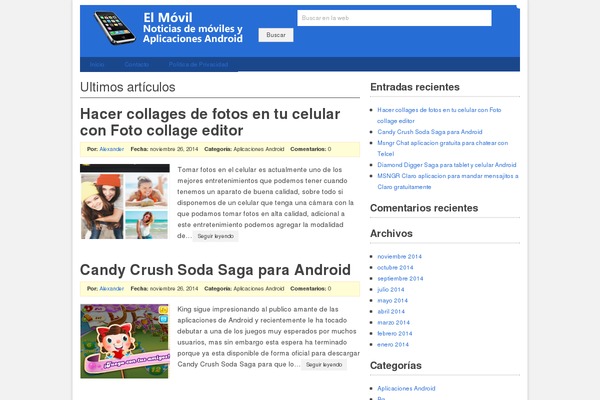
Task: Click 'Seguir leyendo' for the Candy Crush article
Action: click(324, 365)
